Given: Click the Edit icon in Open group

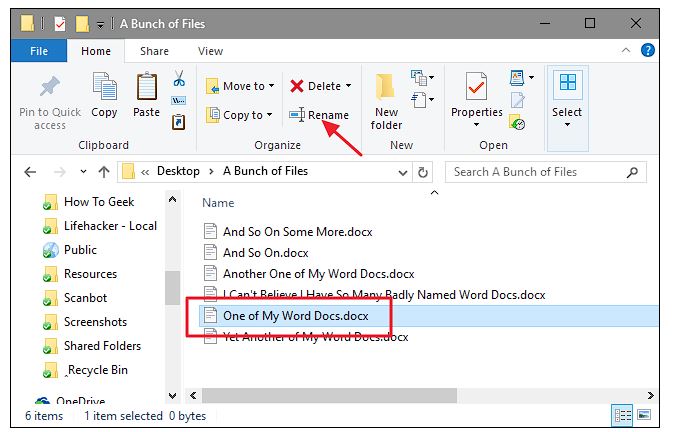Looking at the screenshot, I should (518, 100).
